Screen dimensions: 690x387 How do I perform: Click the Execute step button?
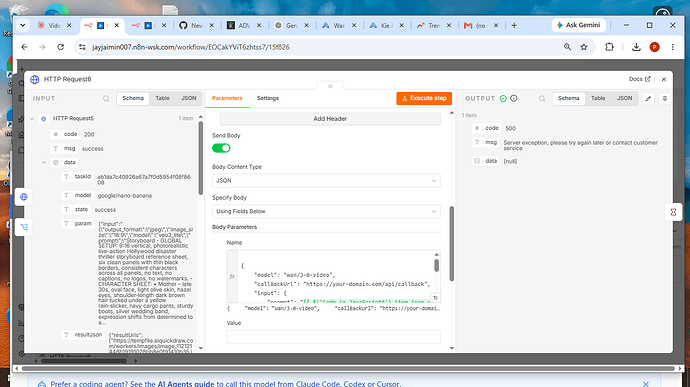[424, 98]
